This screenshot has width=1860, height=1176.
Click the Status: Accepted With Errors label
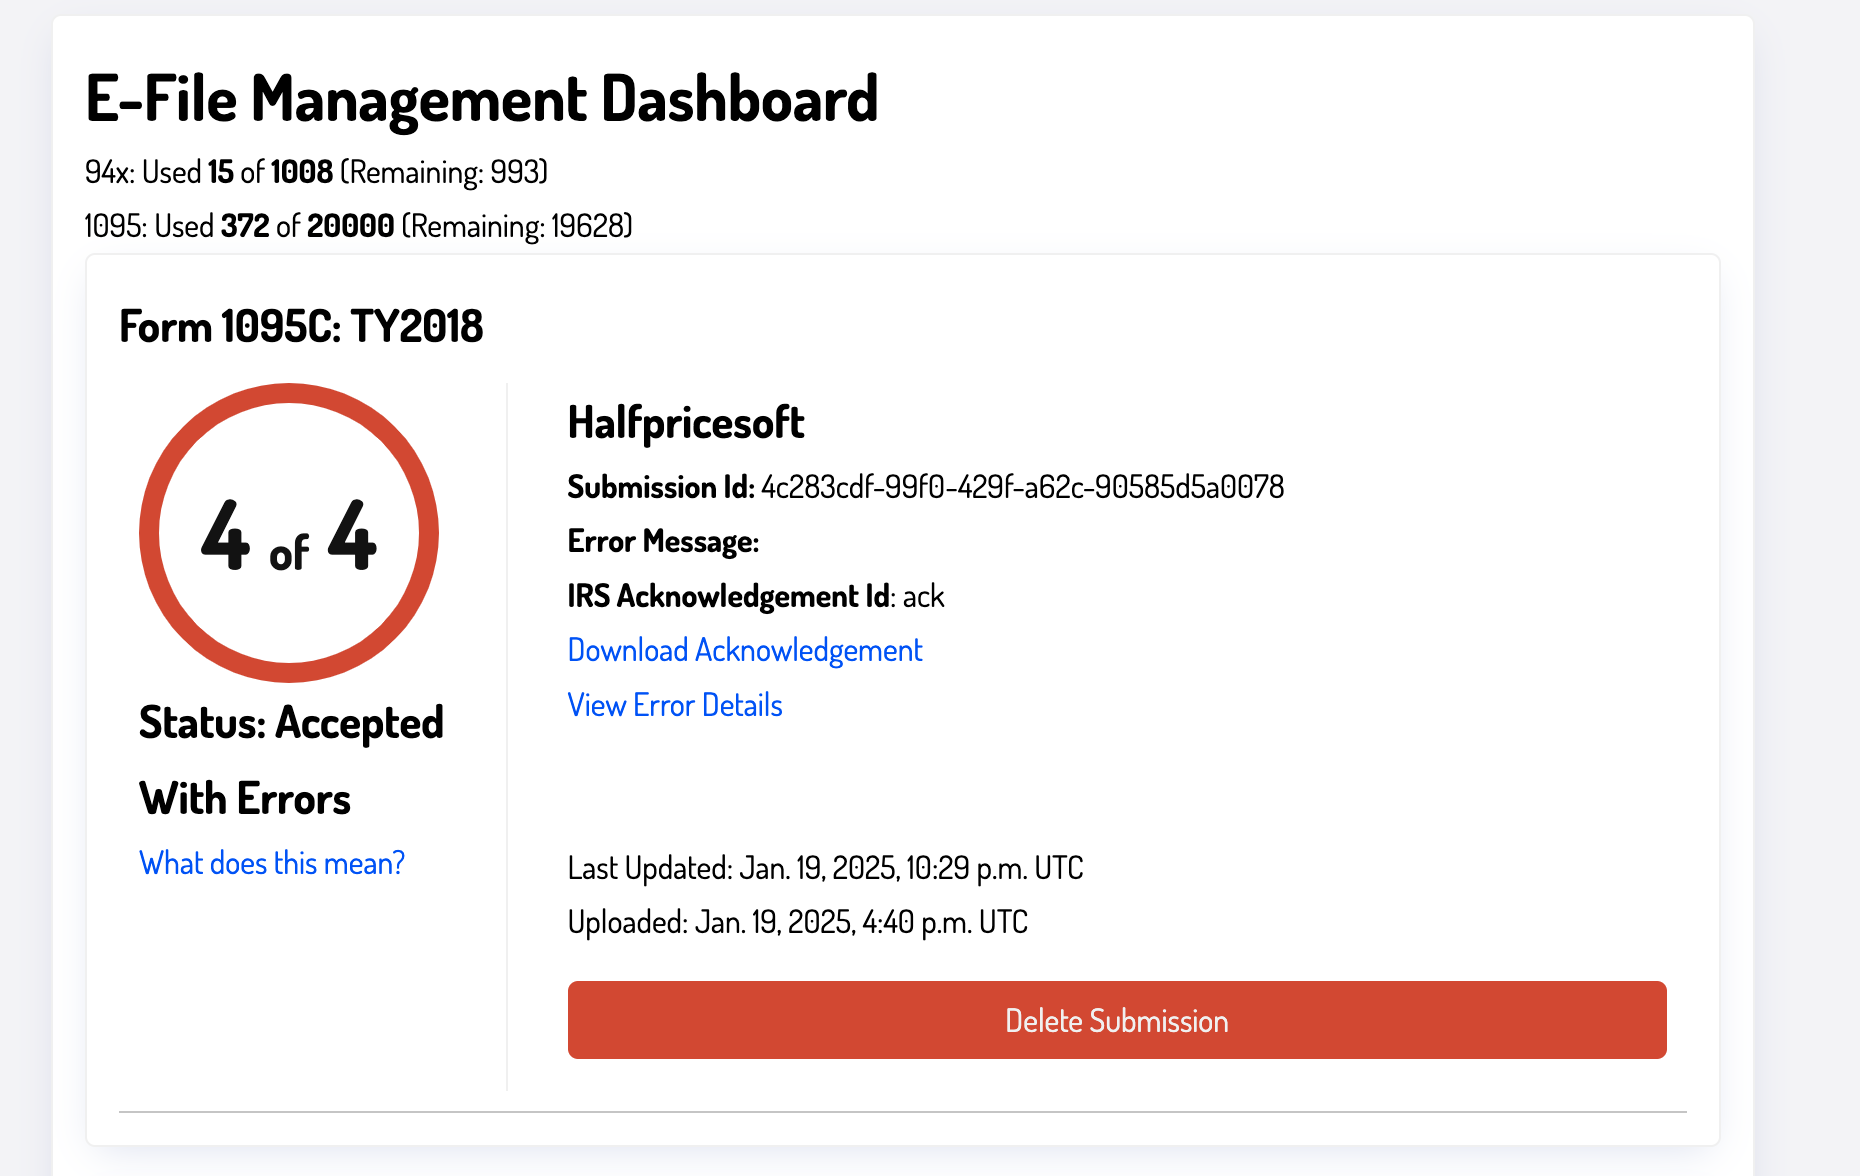[290, 760]
